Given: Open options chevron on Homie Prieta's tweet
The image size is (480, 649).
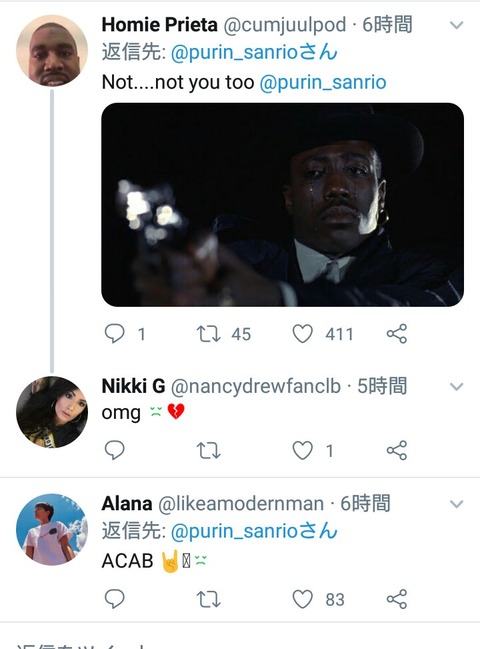Looking at the screenshot, I should (456, 26).
